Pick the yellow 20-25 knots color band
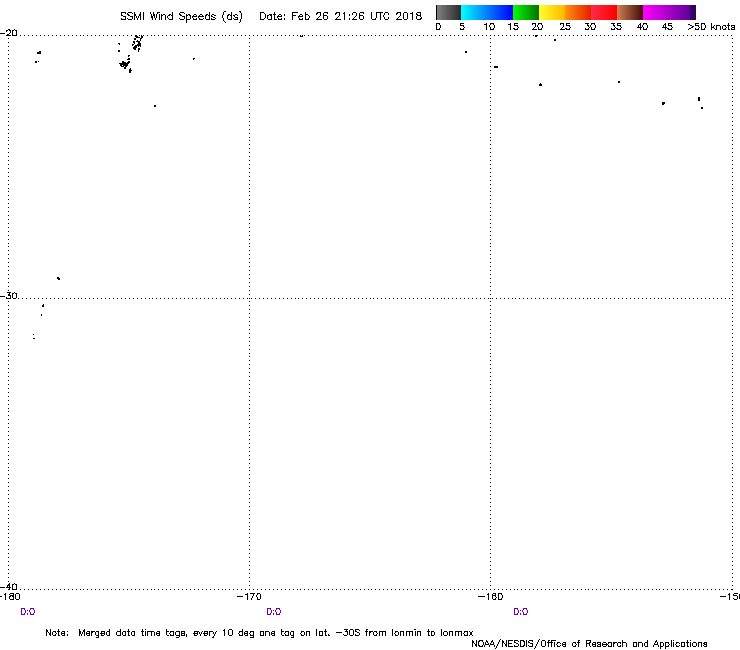 [552, 13]
